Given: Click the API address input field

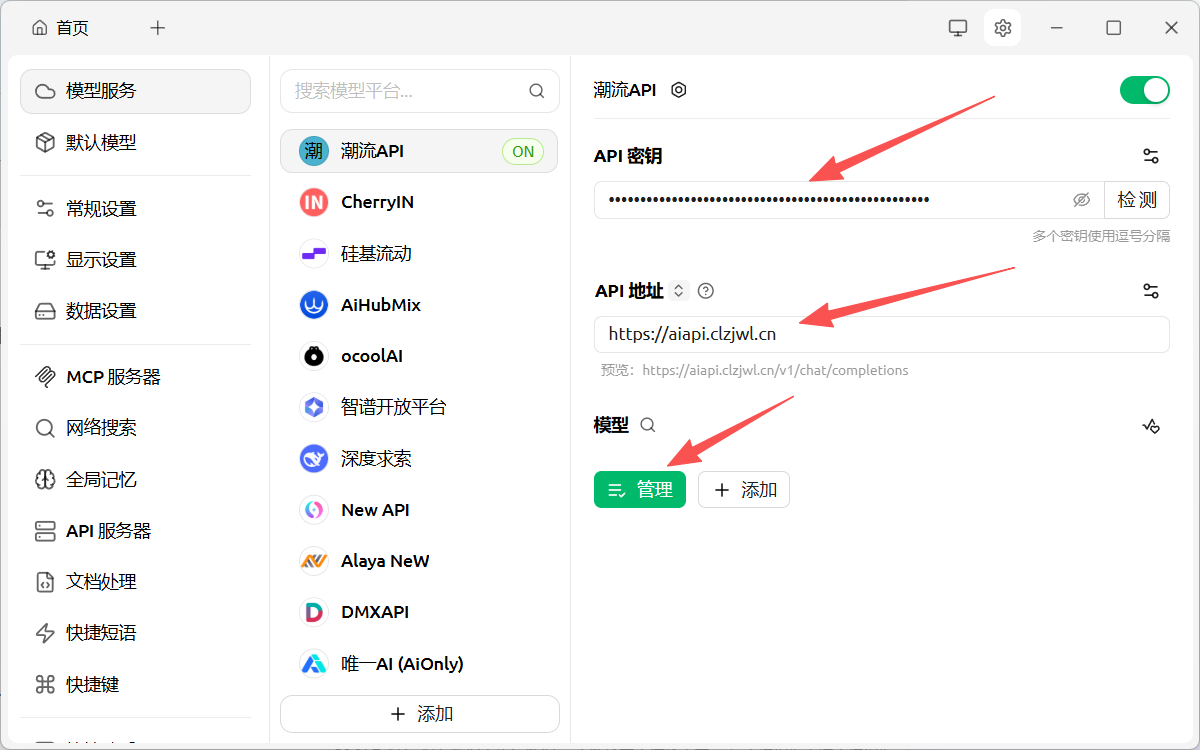Looking at the screenshot, I should coord(880,335).
